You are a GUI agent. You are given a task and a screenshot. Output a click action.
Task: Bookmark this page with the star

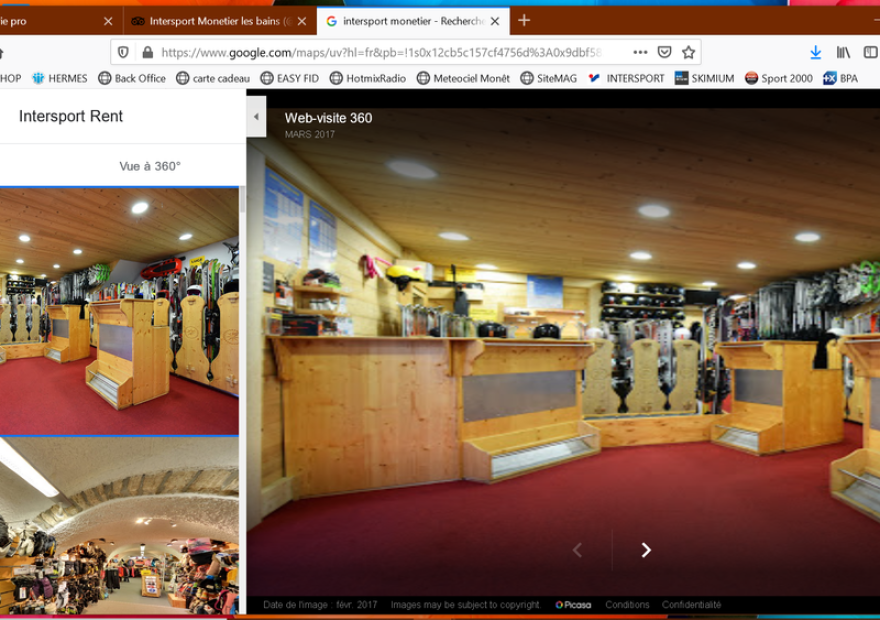[x=689, y=52]
